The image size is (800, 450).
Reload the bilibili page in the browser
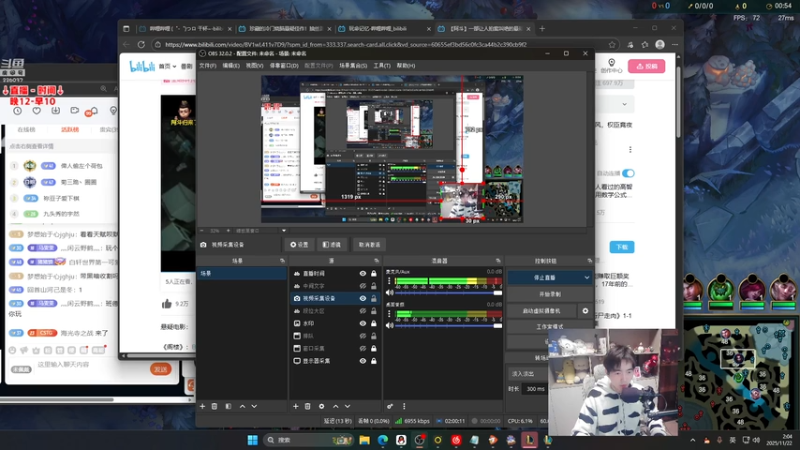141,45
